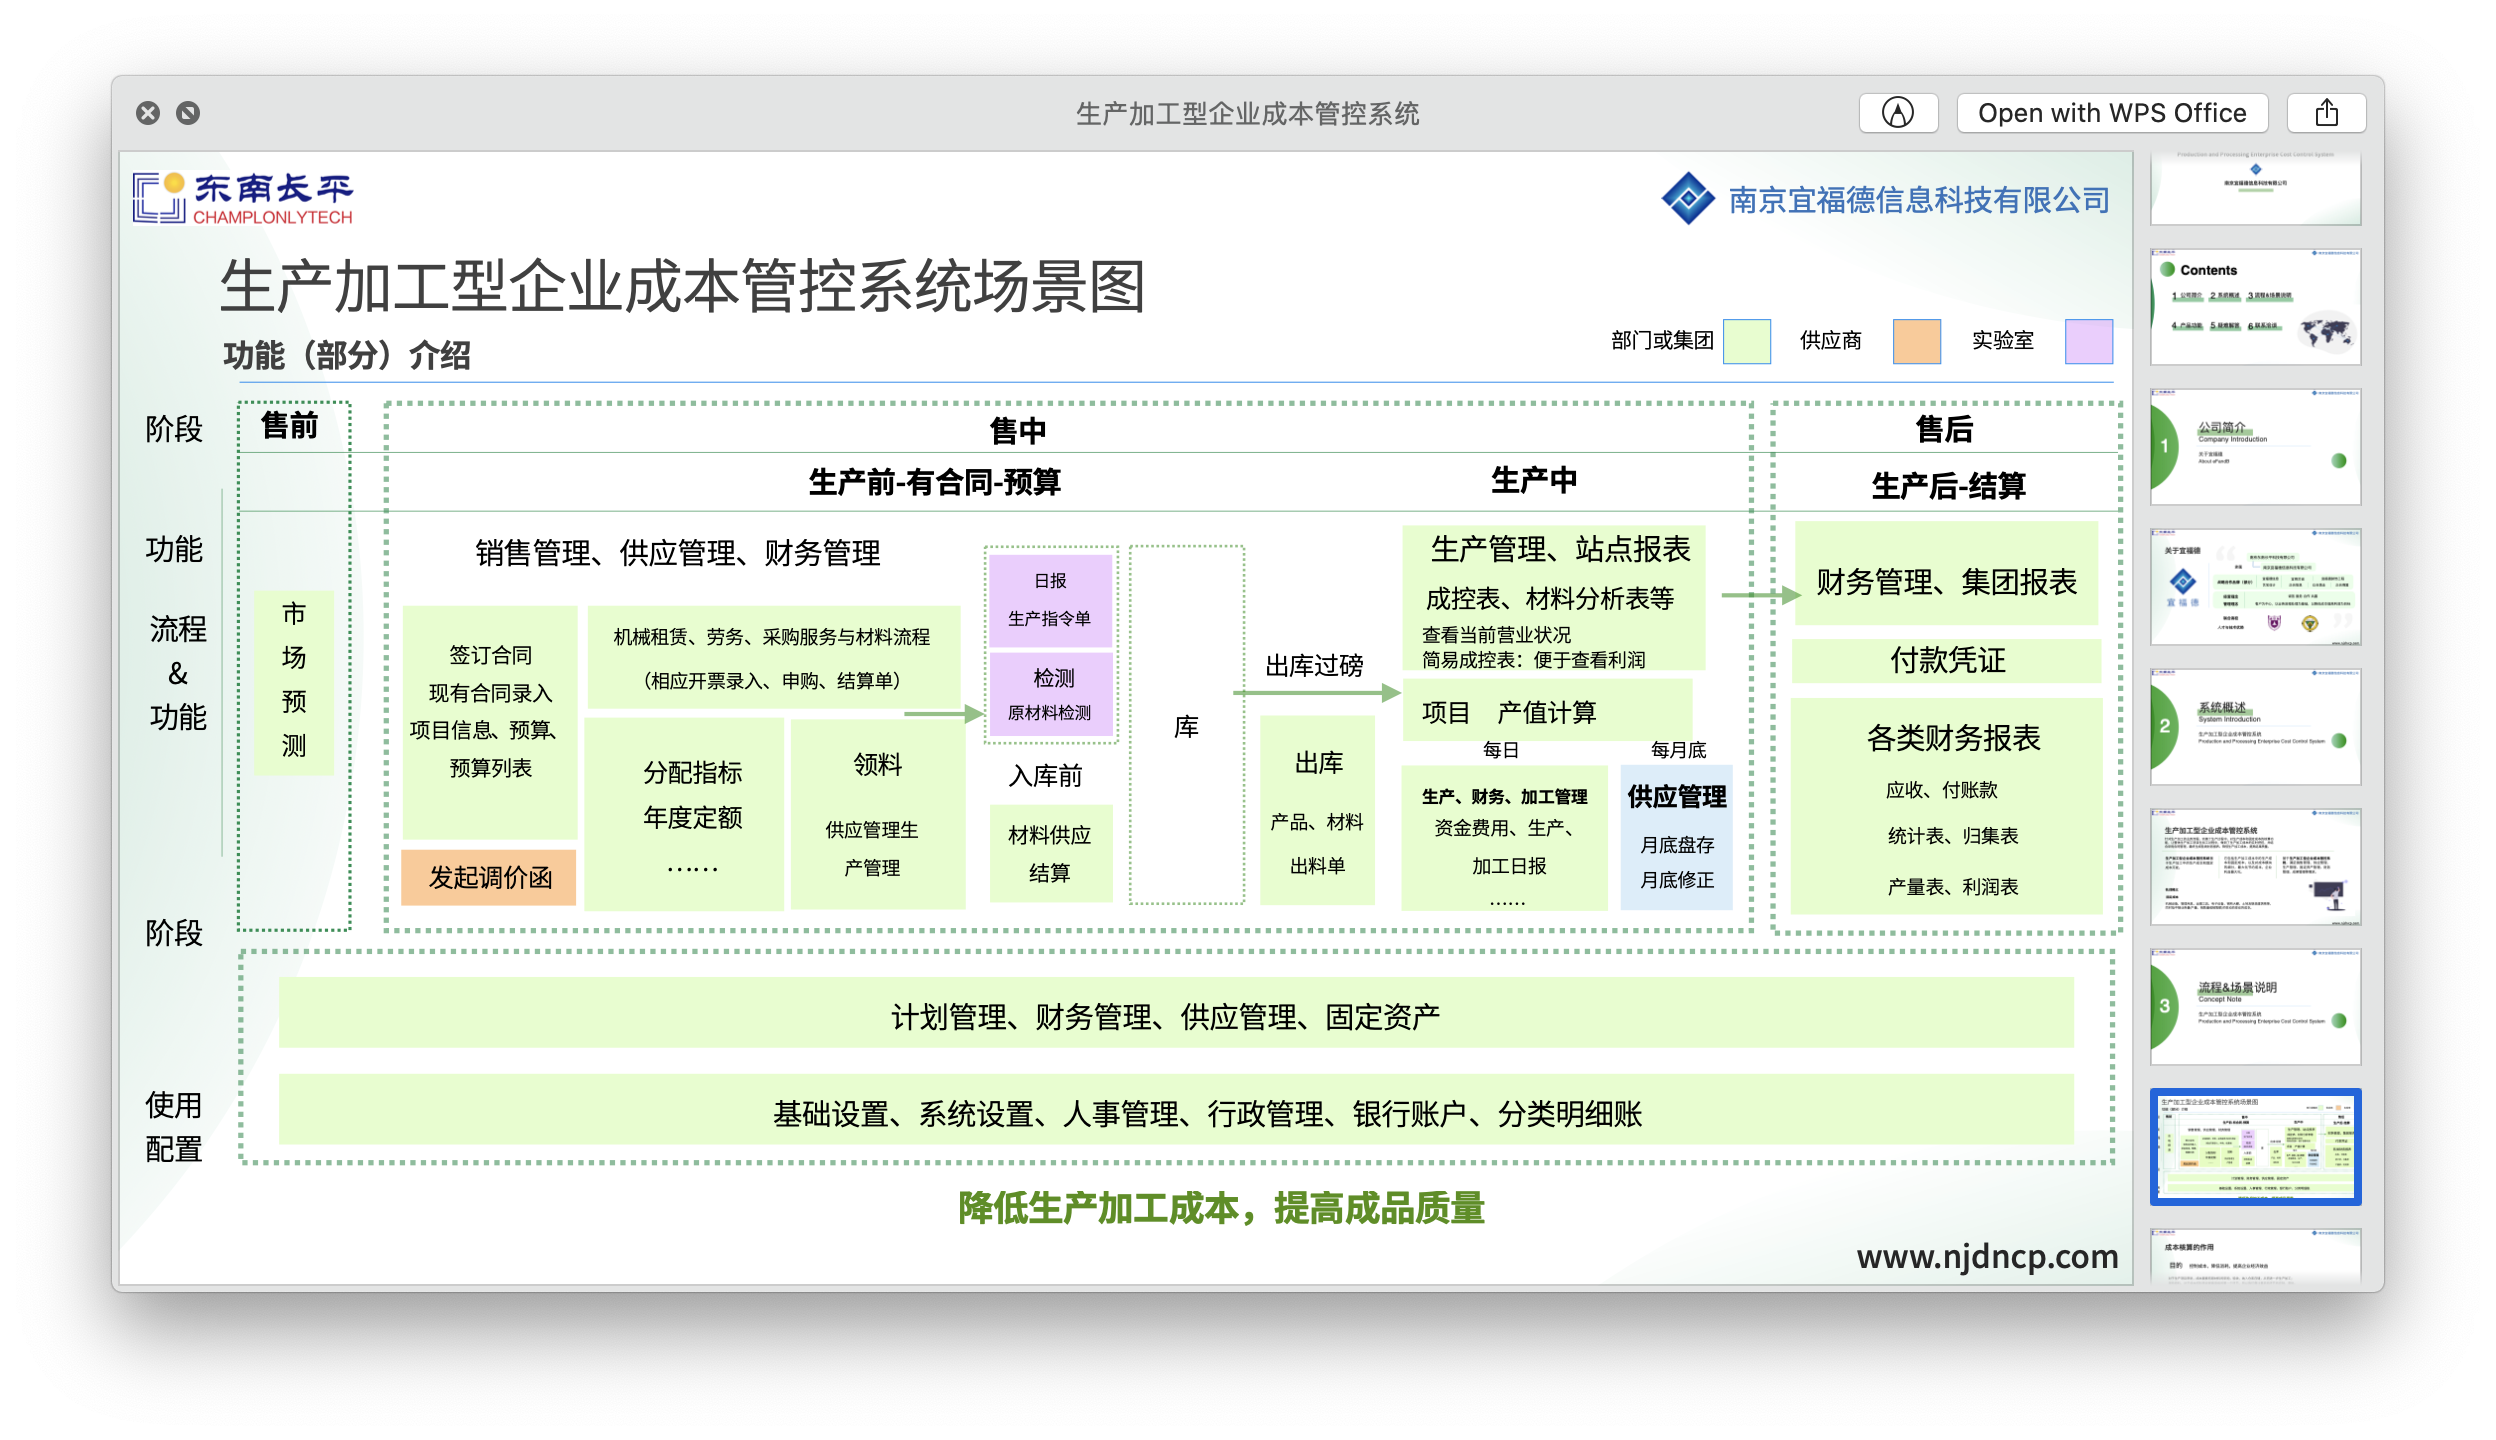Screen dimensions: 2496x1440
Task: Select the 系统概述 slide thumbnail
Action: click(2256, 725)
